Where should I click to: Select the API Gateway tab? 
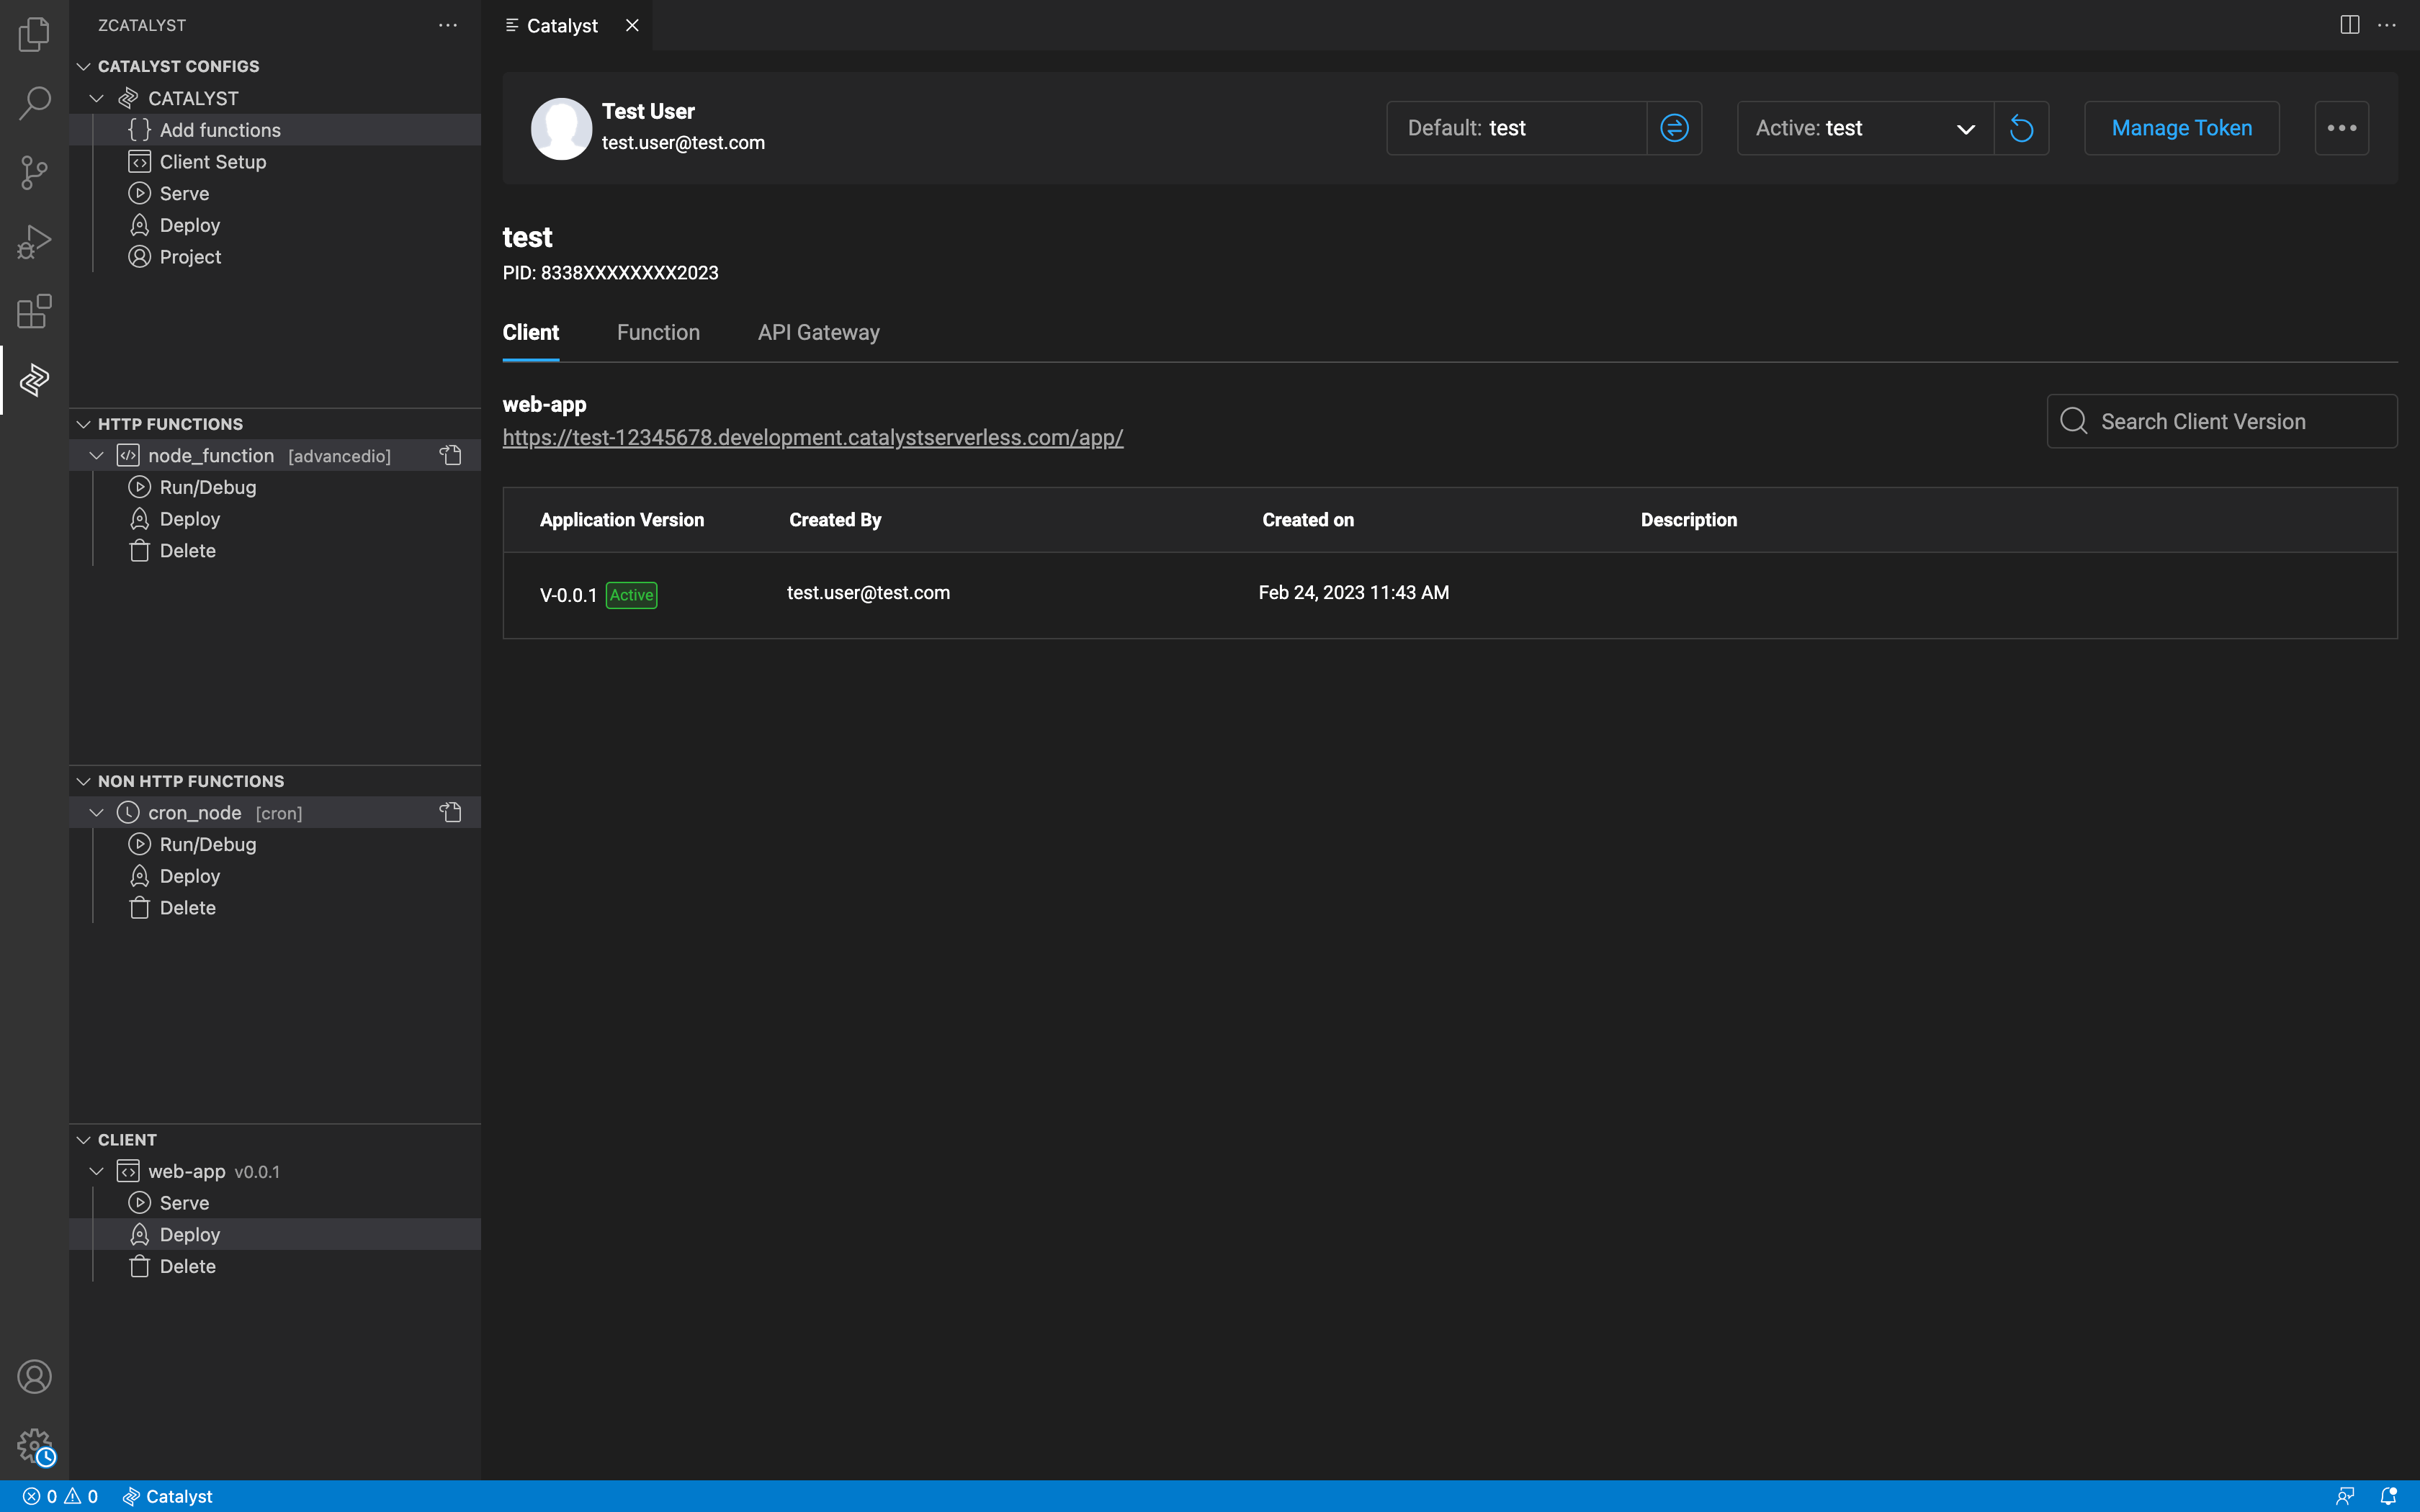819,333
